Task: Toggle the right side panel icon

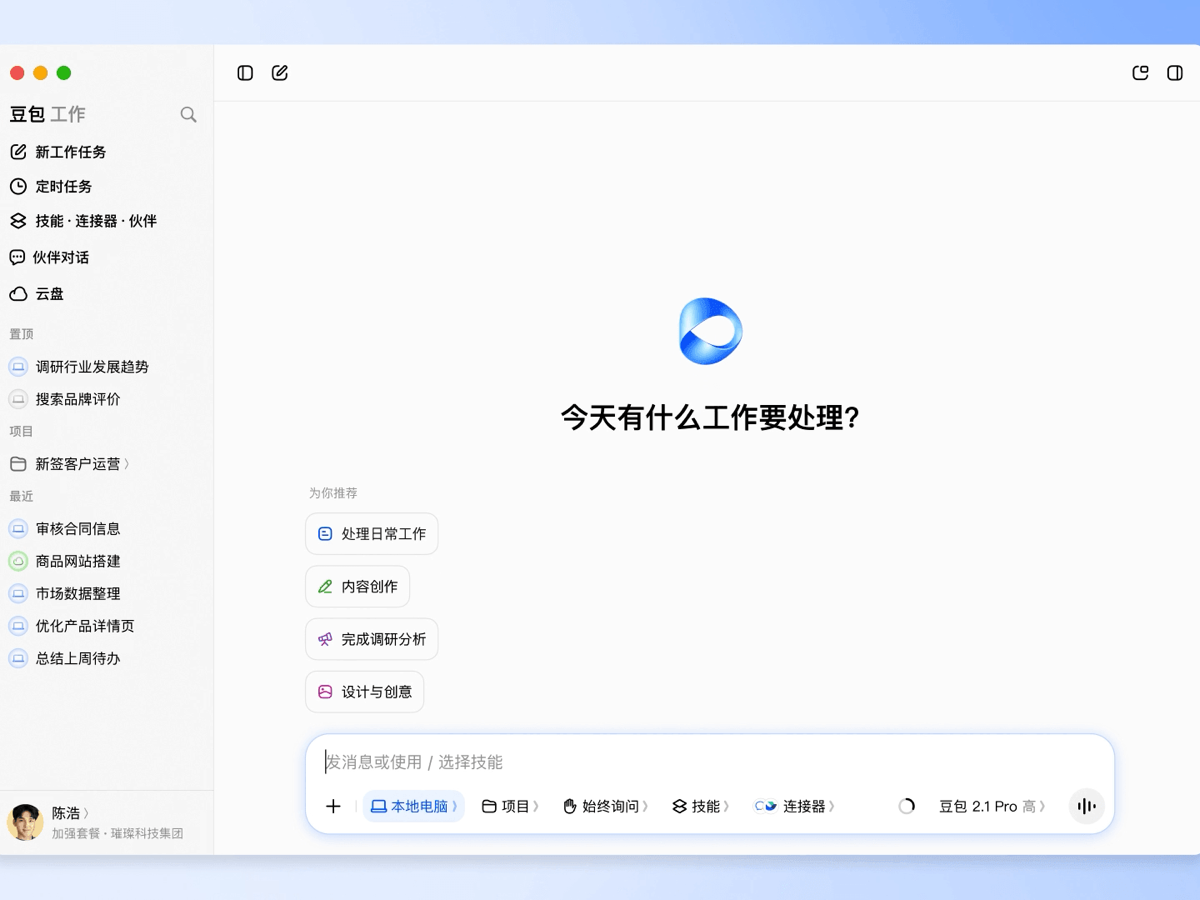Action: [1175, 73]
